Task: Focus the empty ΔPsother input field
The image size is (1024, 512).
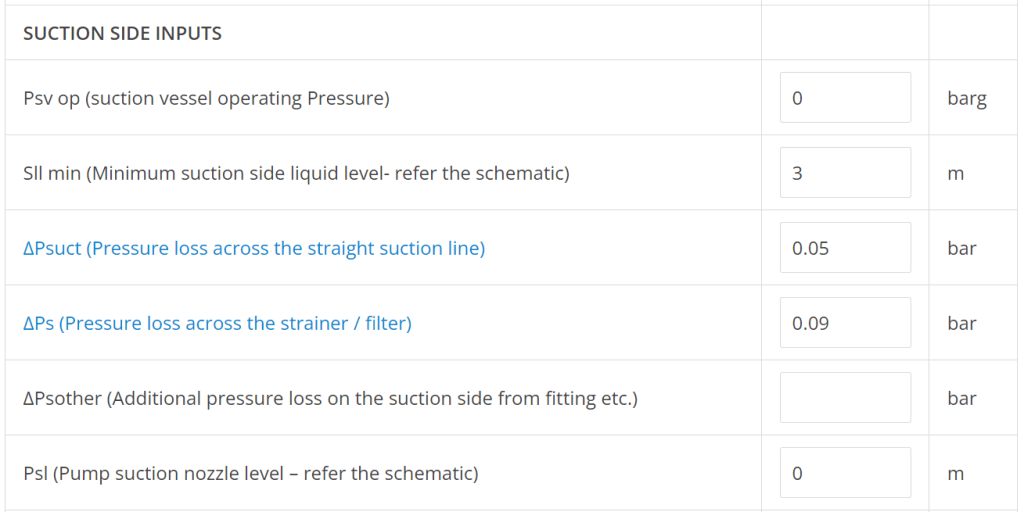Action: pos(845,398)
